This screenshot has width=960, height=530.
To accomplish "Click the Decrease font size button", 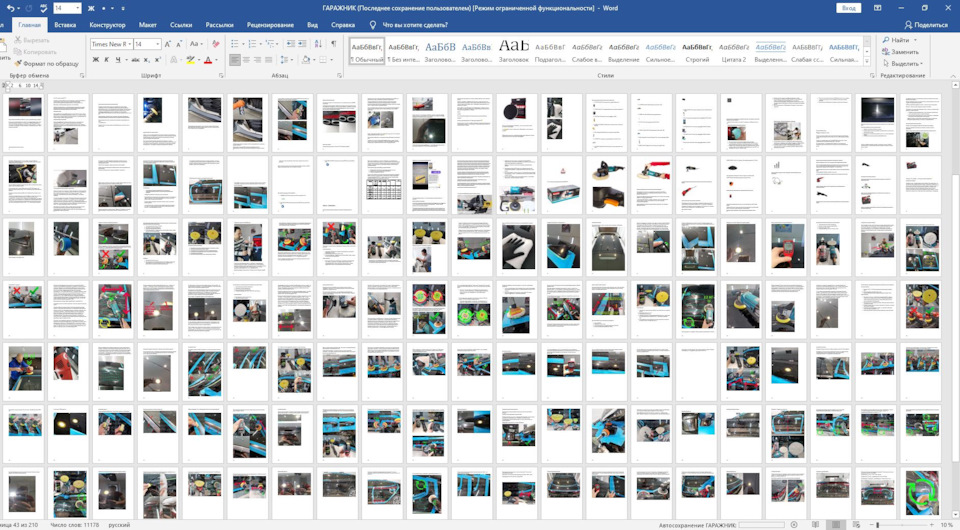I will click(179, 44).
